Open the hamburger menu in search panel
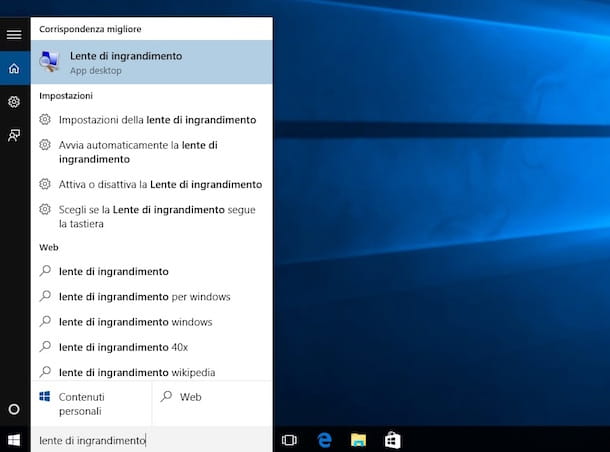This screenshot has height=452, width=610. [x=14, y=35]
